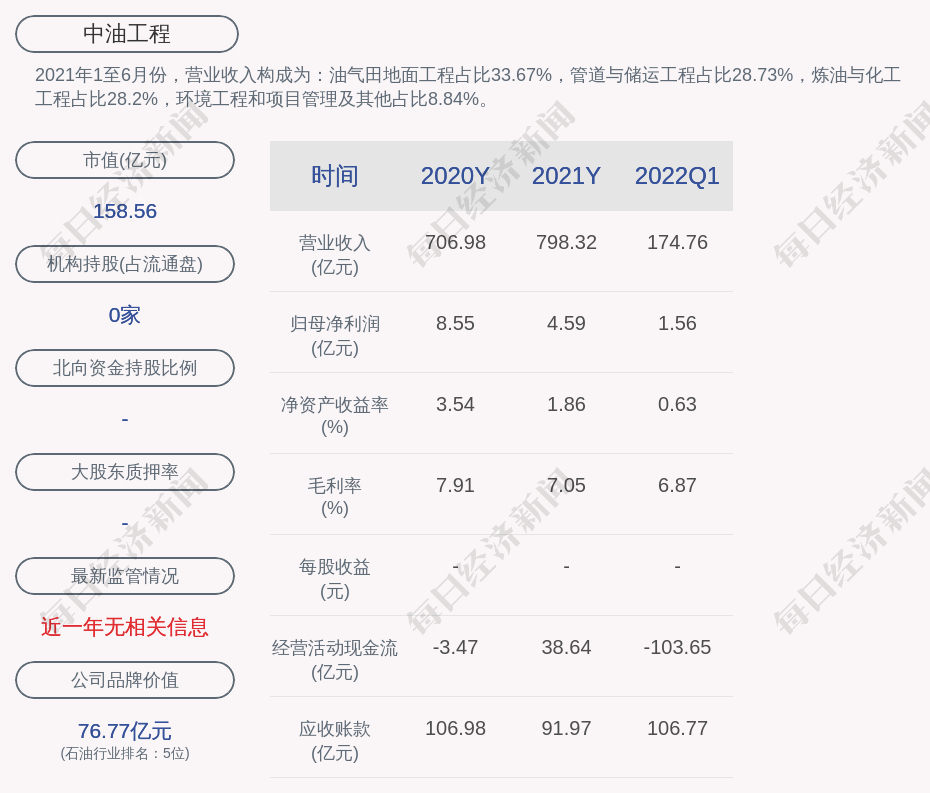Select the 应收账款 (亿元) row label
930x793 pixels.
(x=335, y=741)
